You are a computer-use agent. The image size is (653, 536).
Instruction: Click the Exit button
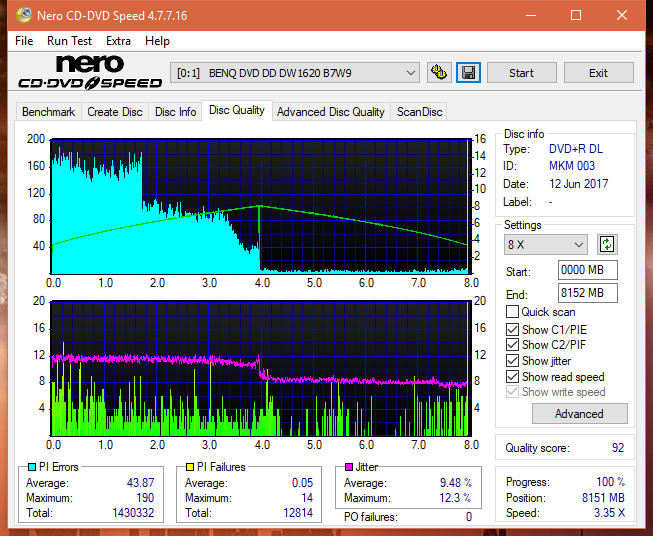tap(598, 73)
